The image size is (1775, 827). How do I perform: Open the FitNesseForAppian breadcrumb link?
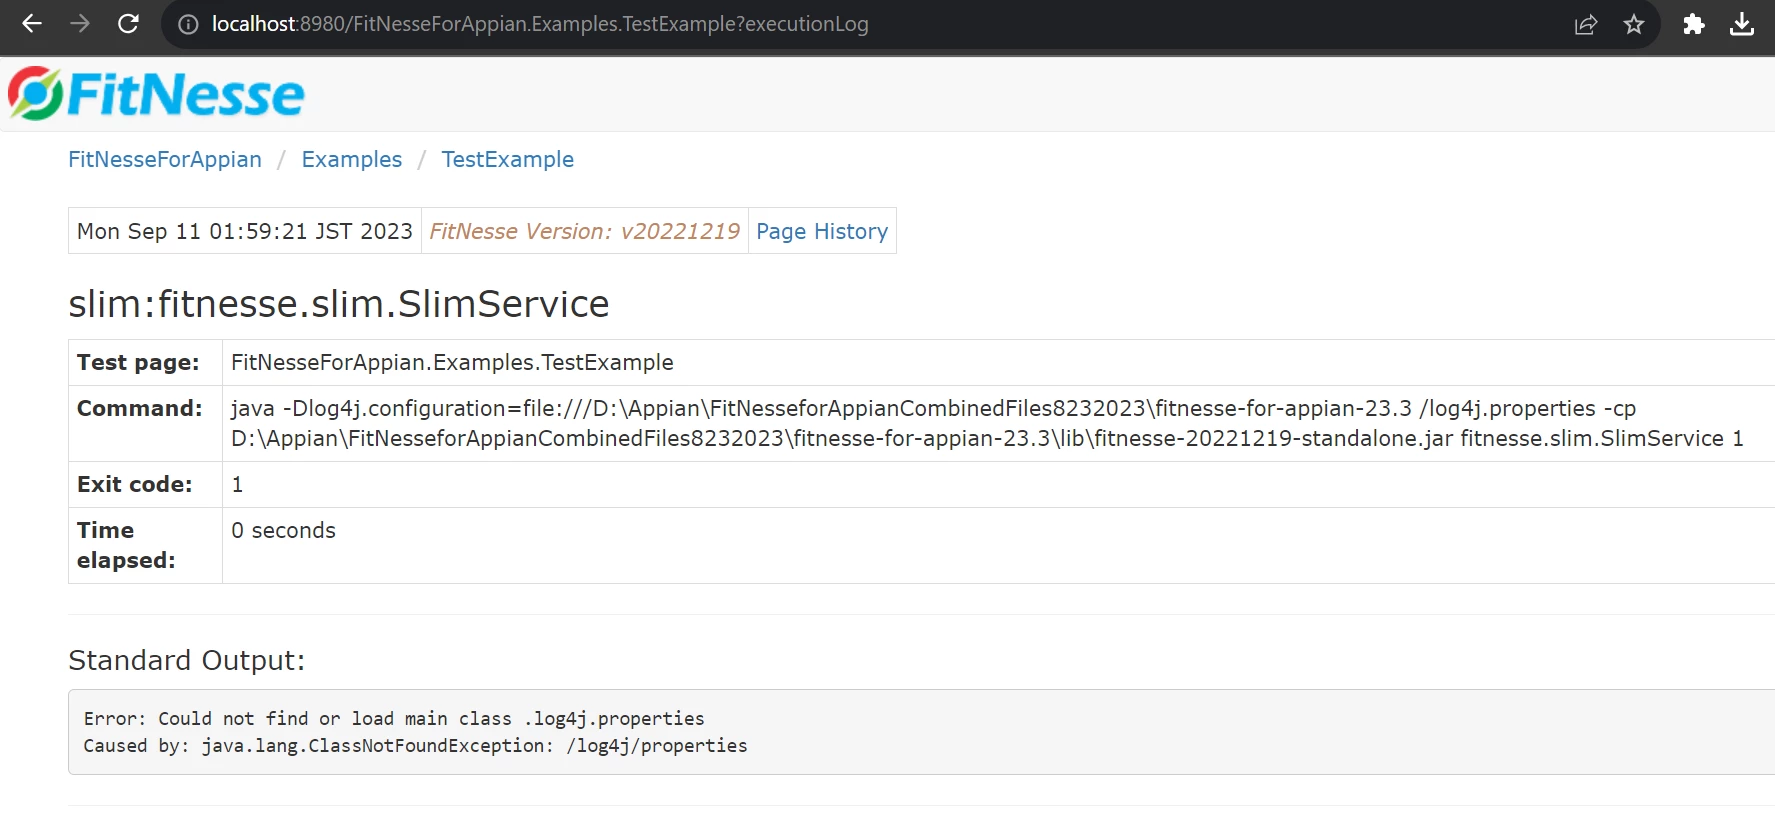click(165, 160)
